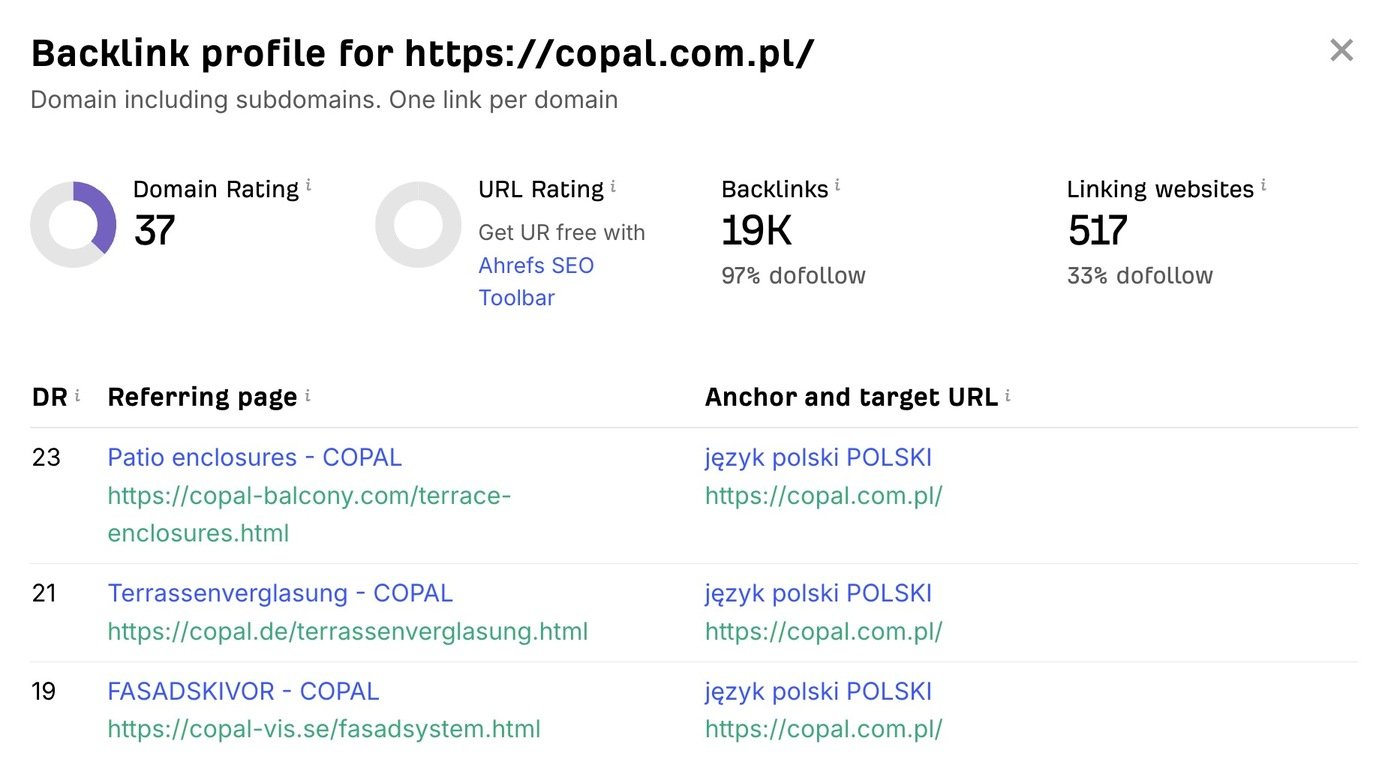
Task: Close the backlink profile dialog
Action: 1341,50
